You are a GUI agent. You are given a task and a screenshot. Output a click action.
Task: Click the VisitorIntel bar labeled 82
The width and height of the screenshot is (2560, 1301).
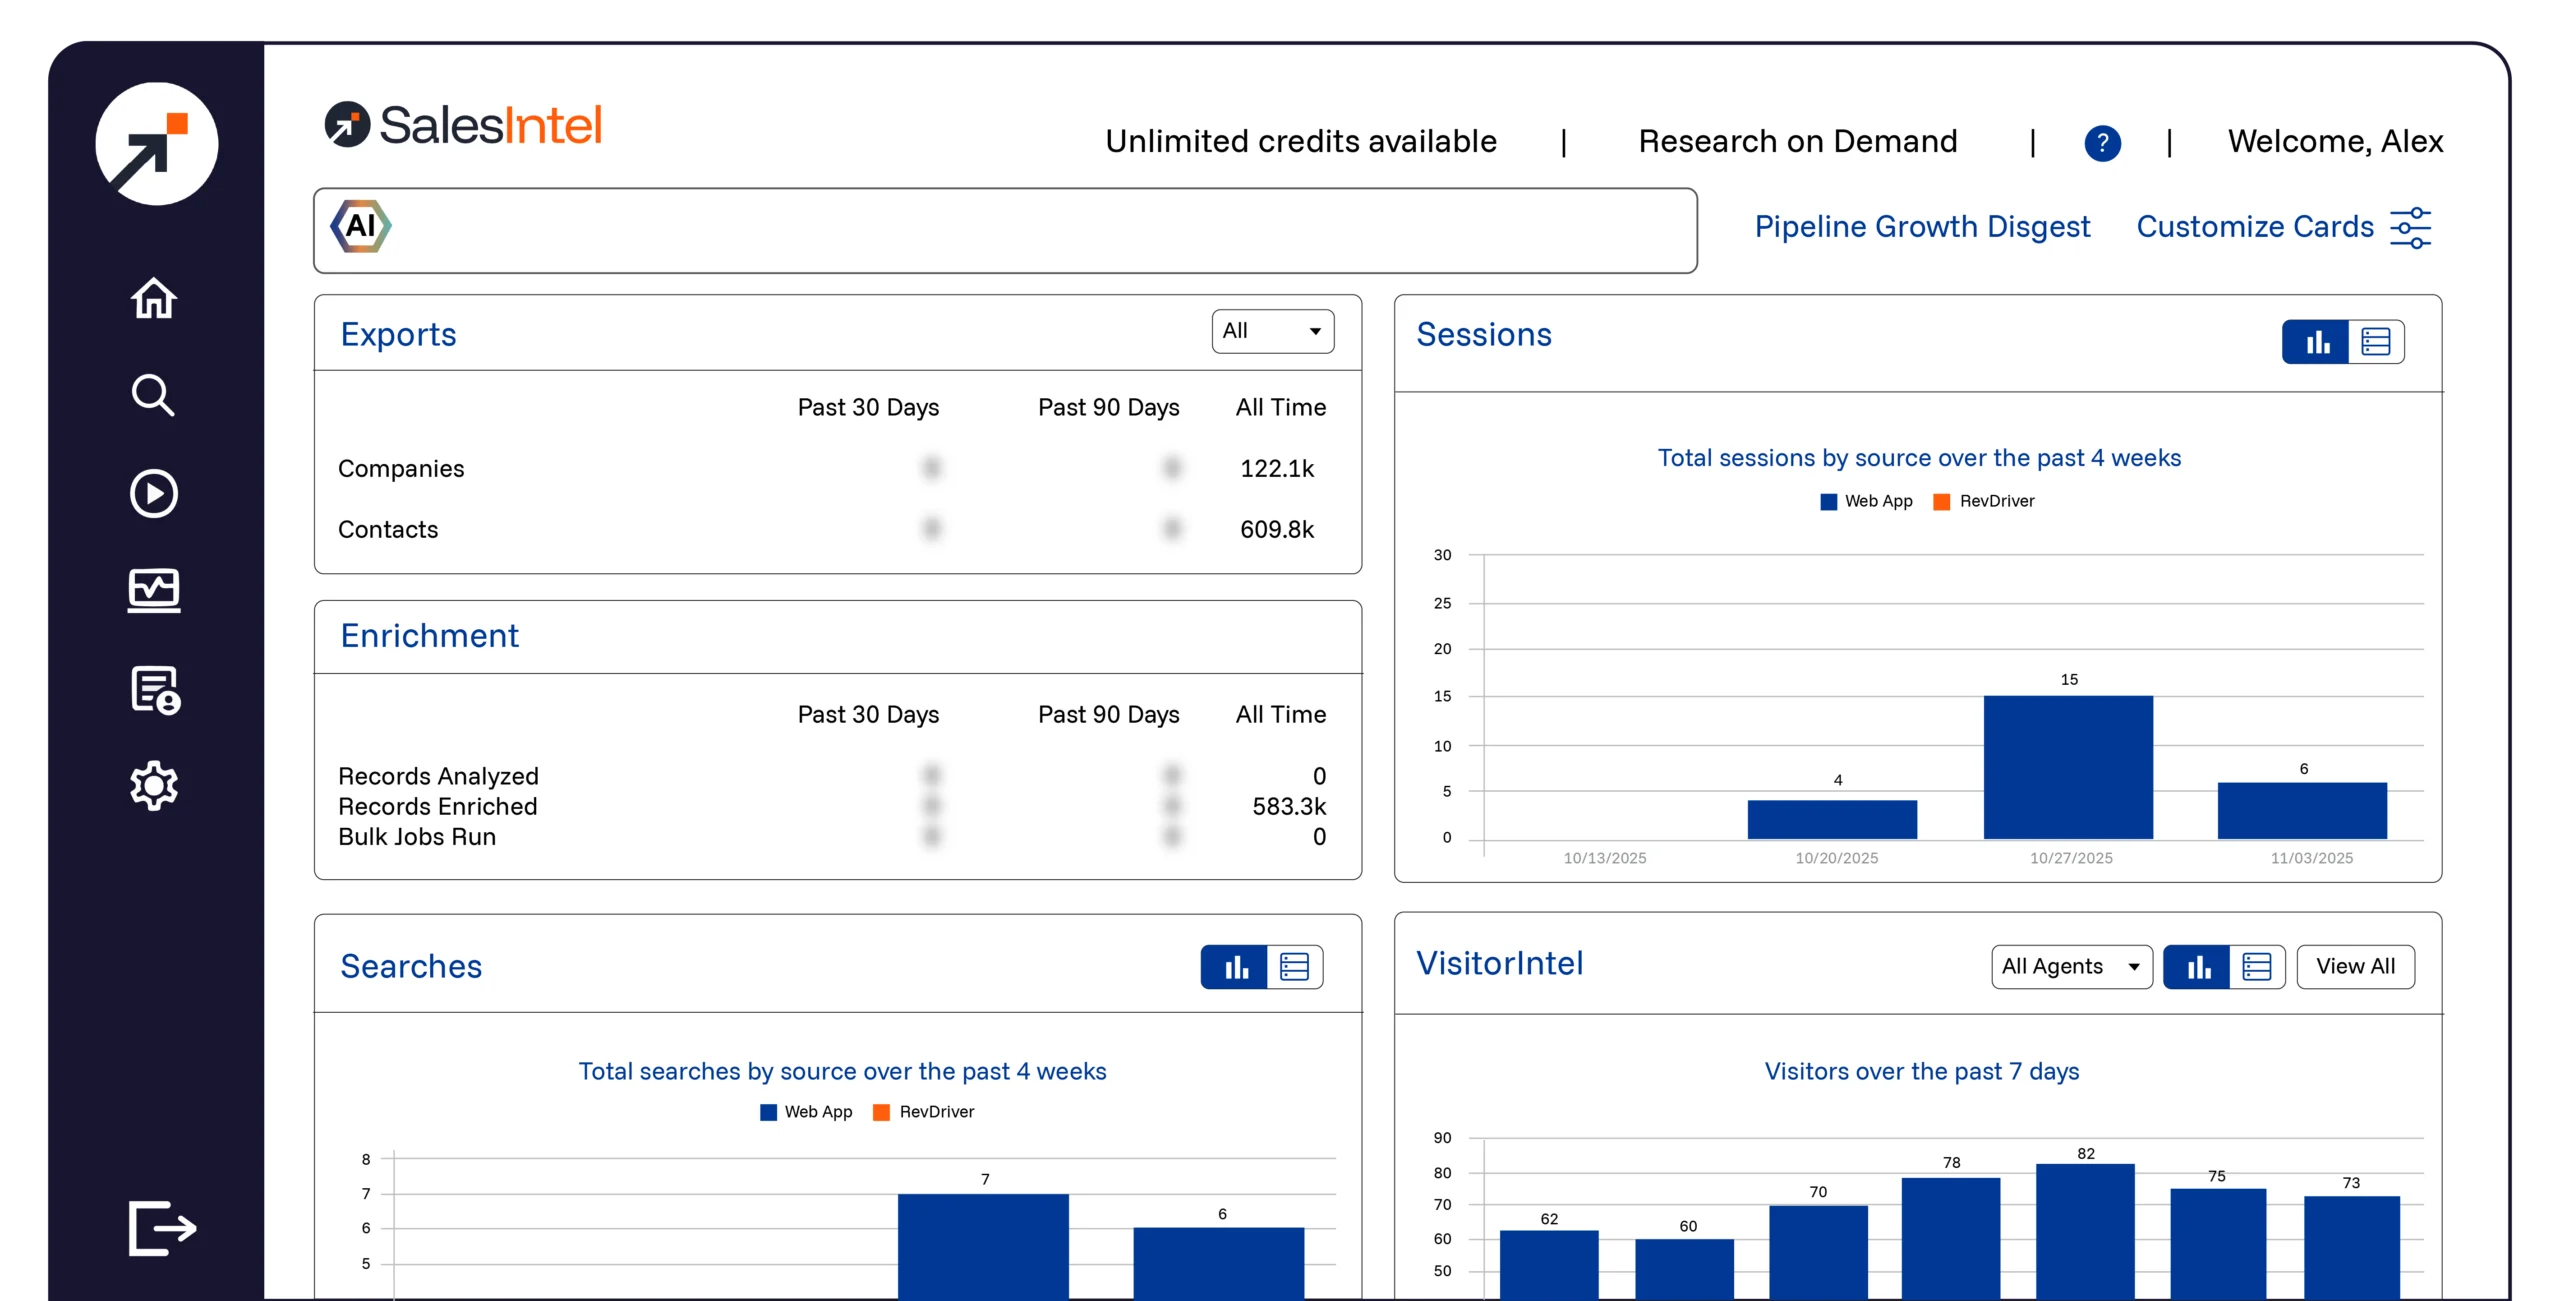click(x=2085, y=1231)
